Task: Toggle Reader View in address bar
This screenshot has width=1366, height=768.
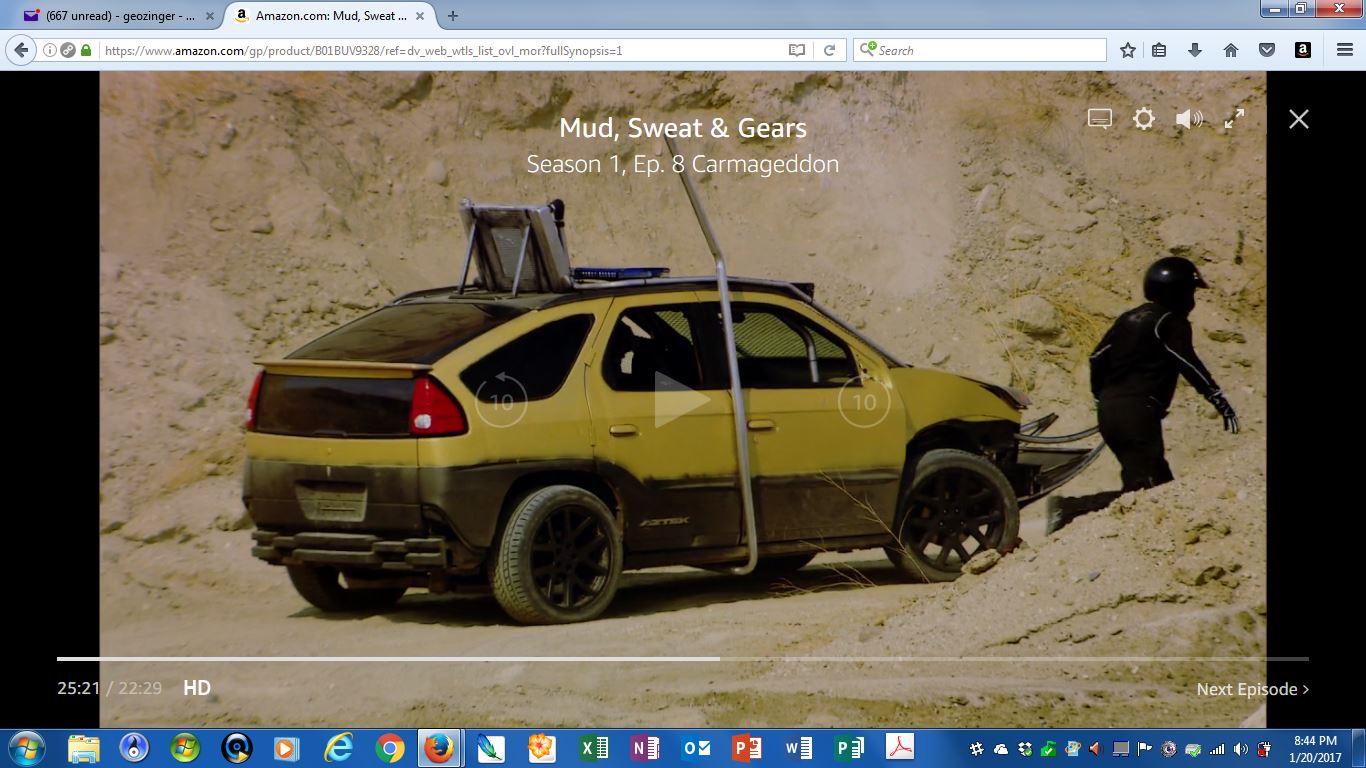Action: pyautogui.click(x=797, y=50)
